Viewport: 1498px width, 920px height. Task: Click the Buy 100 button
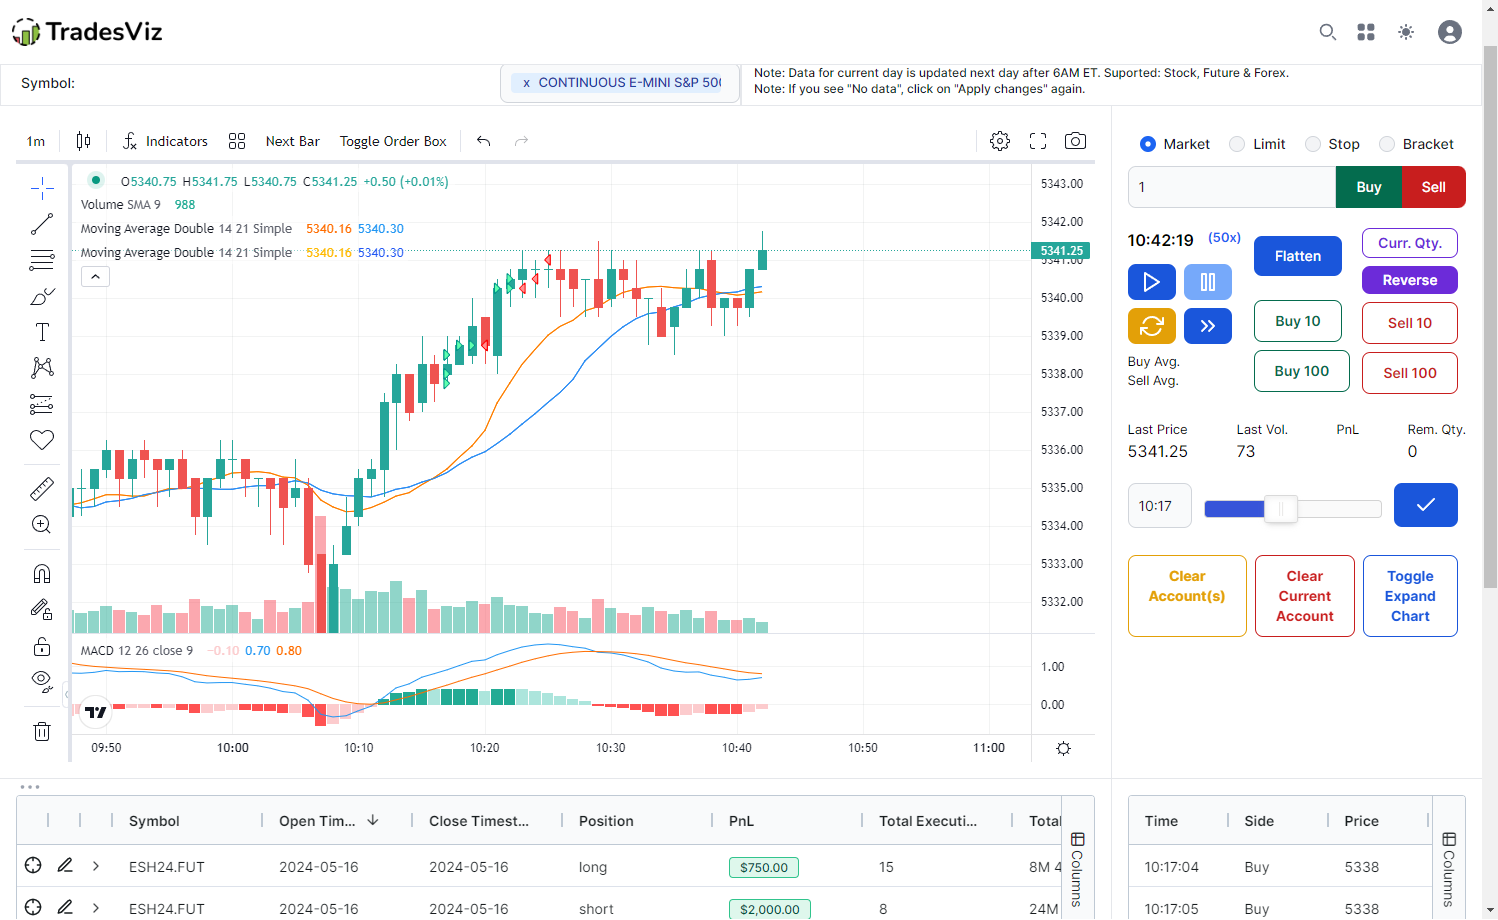(x=1302, y=371)
